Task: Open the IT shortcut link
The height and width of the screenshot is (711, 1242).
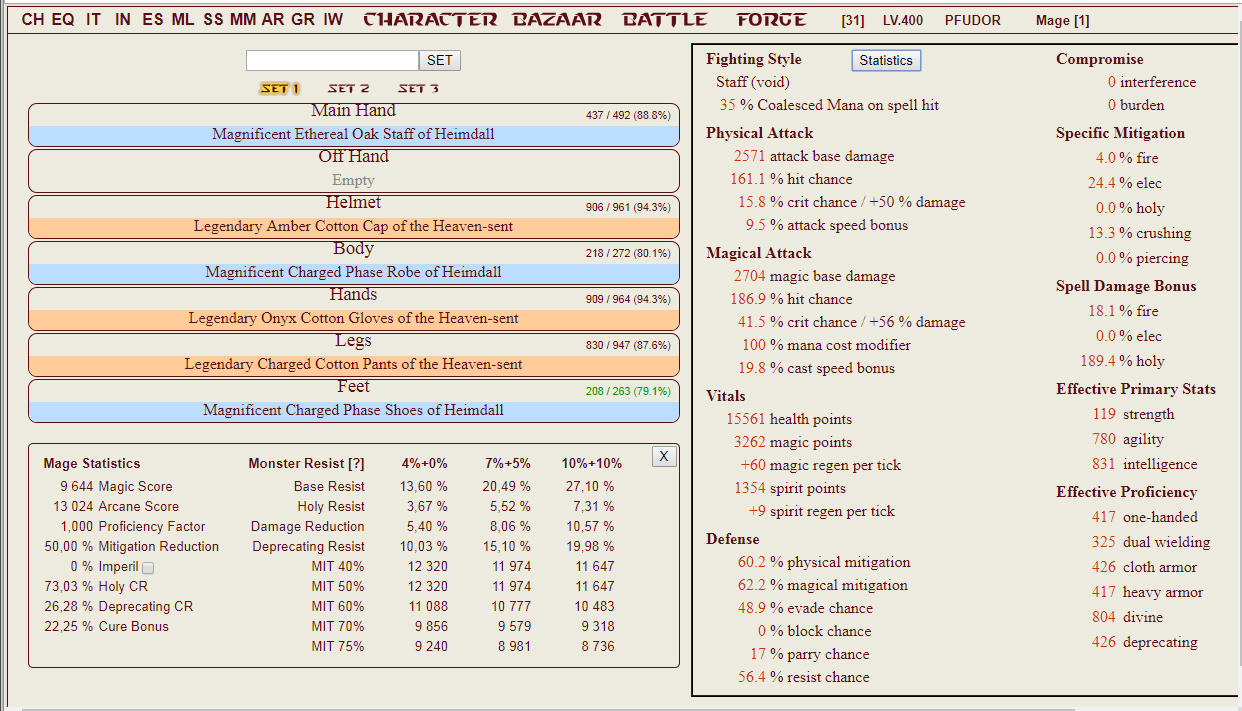Action: (x=93, y=19)
